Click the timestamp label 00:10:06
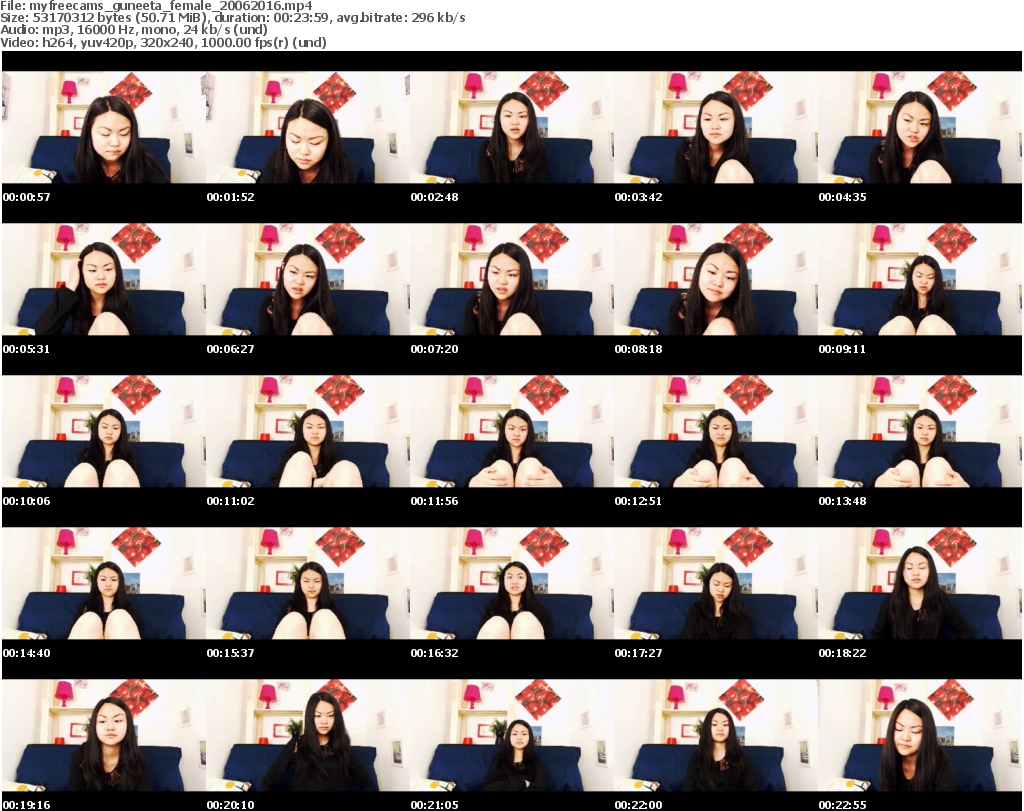The height and width of the screenshot is (811, 1024). pyautogui.click(x=27, y=501)
